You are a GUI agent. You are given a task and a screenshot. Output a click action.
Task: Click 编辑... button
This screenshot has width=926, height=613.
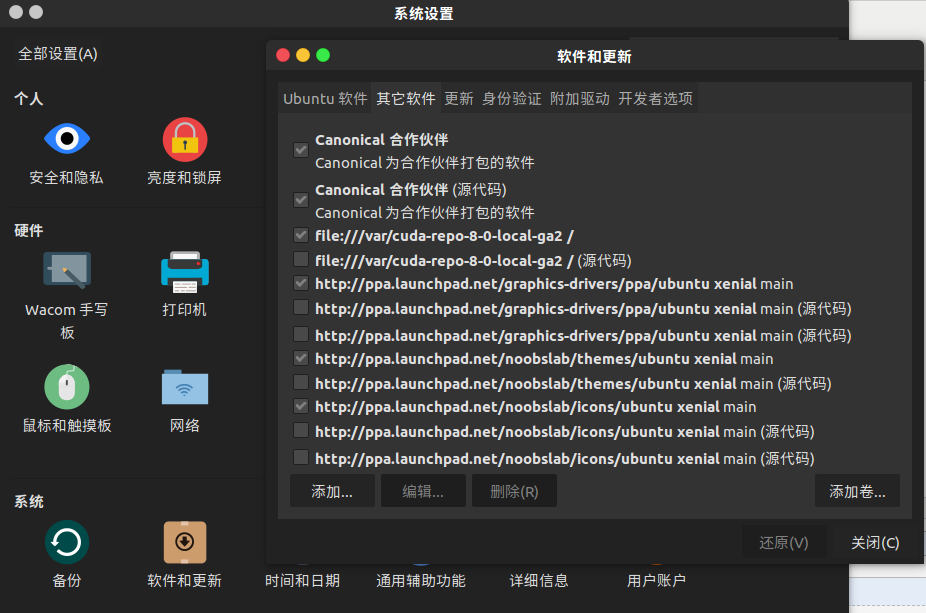[x=423, y=491]
